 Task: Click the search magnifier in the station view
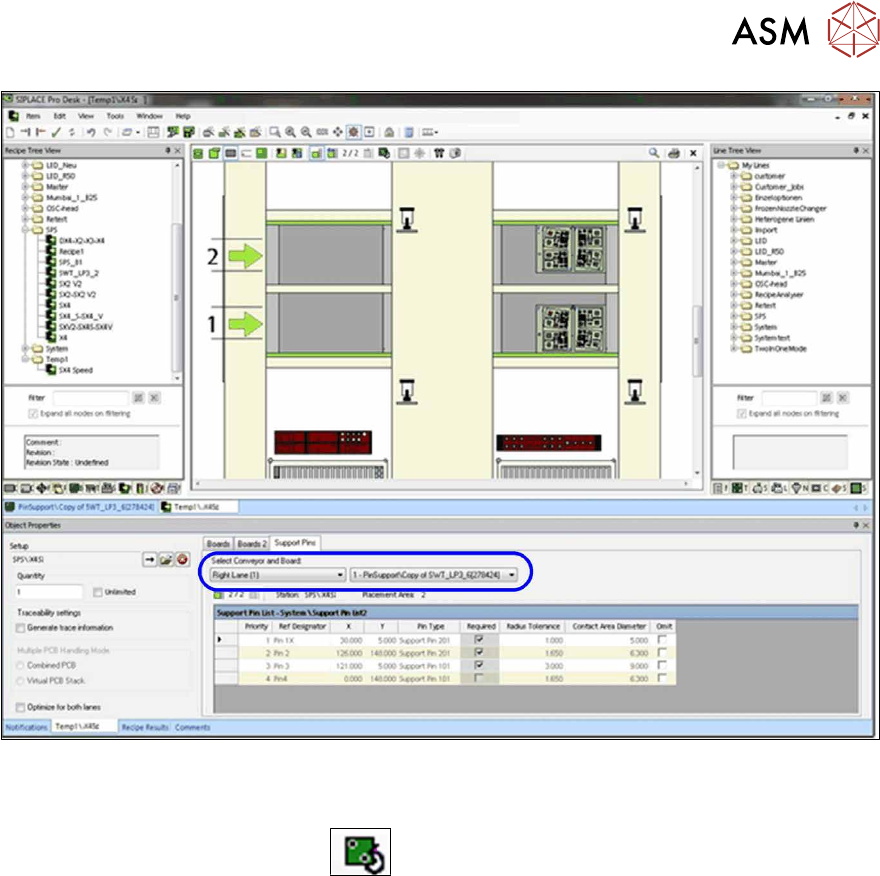[x=654, y=153]
